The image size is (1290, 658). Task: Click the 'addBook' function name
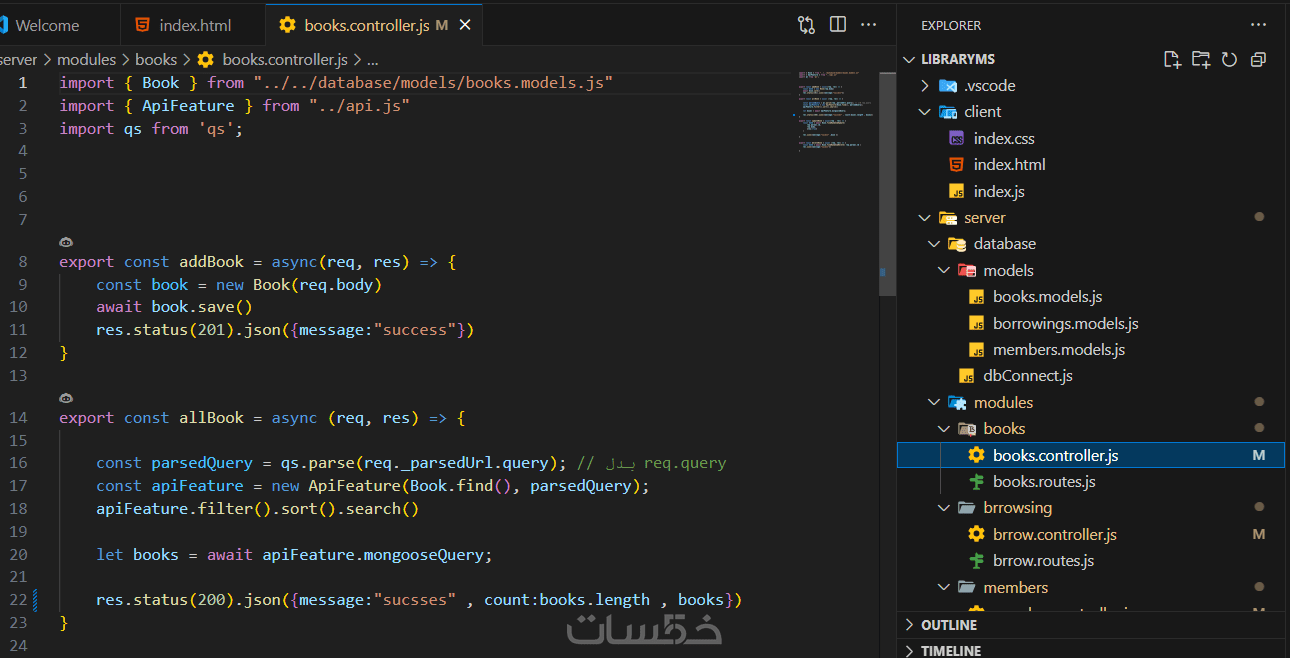coord(211,262)
